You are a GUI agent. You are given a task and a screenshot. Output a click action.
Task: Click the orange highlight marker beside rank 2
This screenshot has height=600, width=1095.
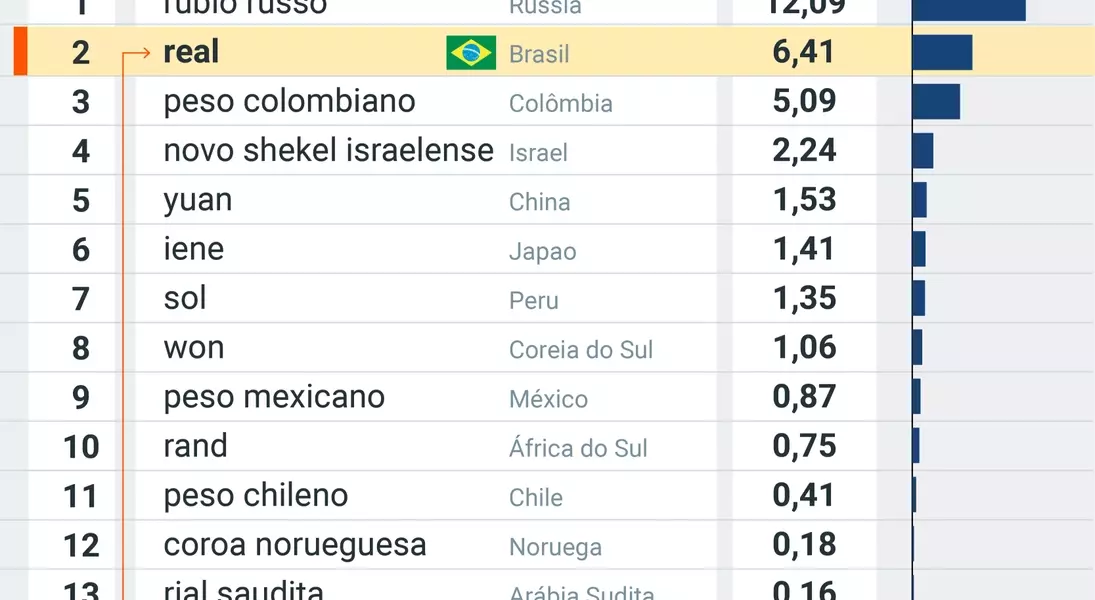tap(20, 52)
